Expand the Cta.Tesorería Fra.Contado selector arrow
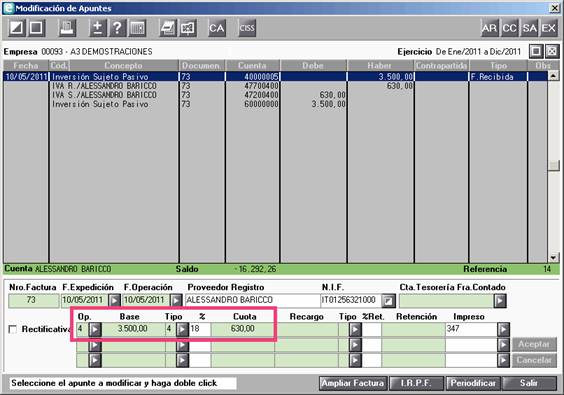Viewport: 564px width, 395px height. click(x=500, y=301)
